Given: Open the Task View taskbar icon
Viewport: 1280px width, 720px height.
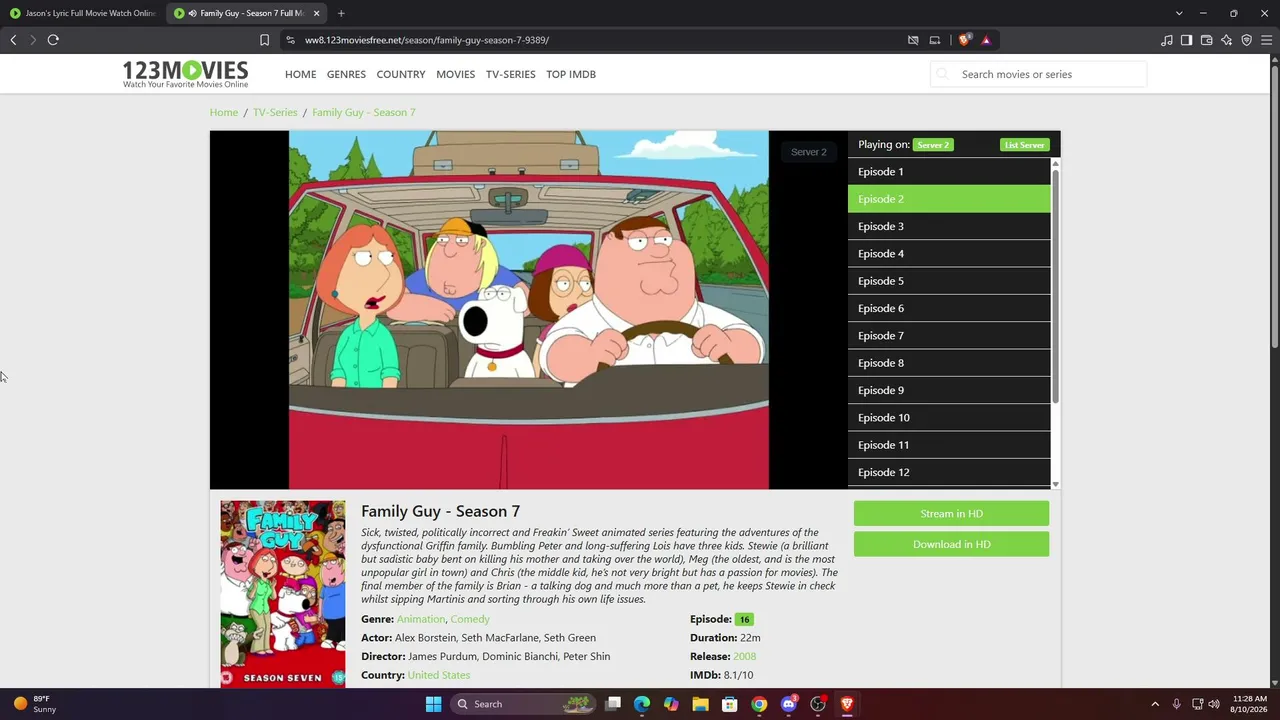Looking at the screenshot, I should pos(613,704).
